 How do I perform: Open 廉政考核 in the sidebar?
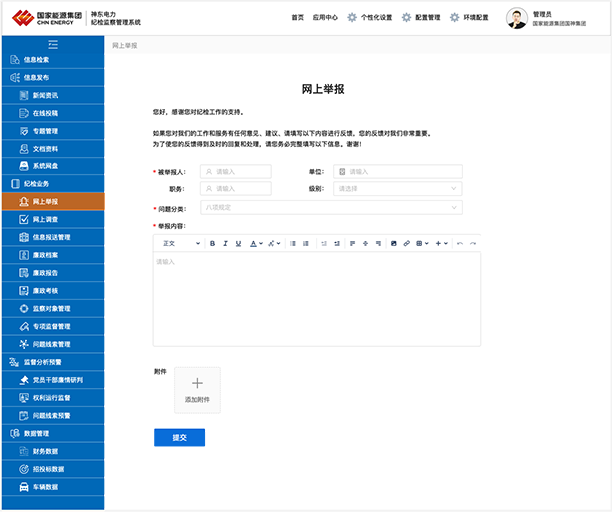coord(53,291)
